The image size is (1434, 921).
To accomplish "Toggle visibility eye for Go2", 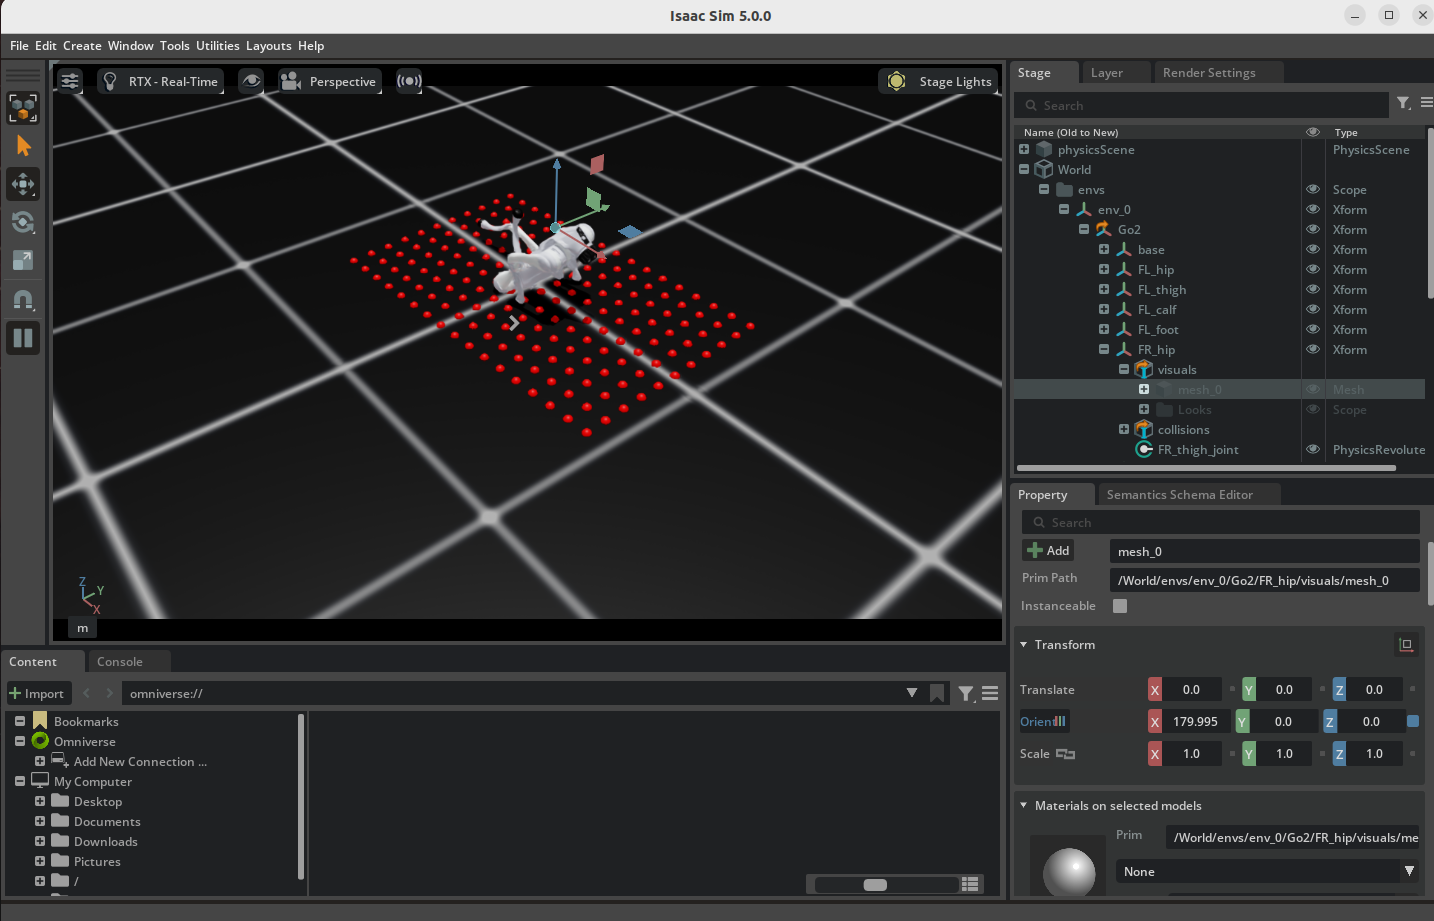I will [x=1313, y=229].
